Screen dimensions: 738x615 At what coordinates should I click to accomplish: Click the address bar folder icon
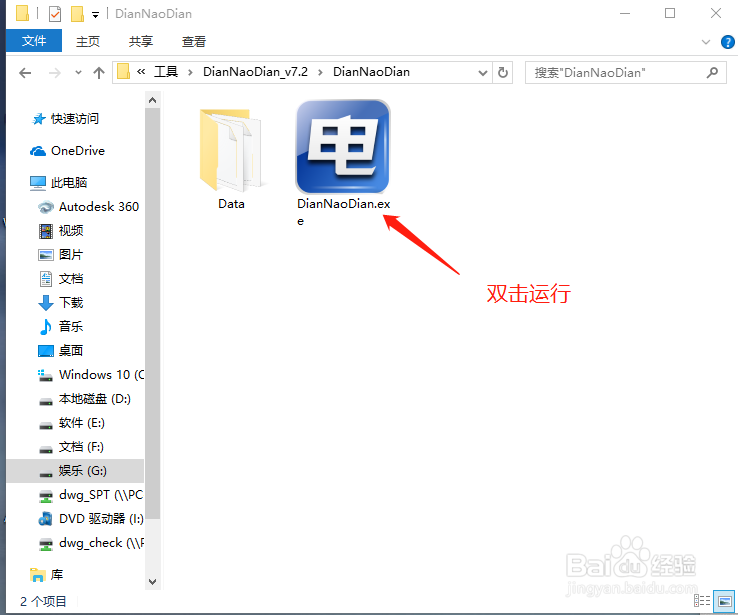(123, 72)
